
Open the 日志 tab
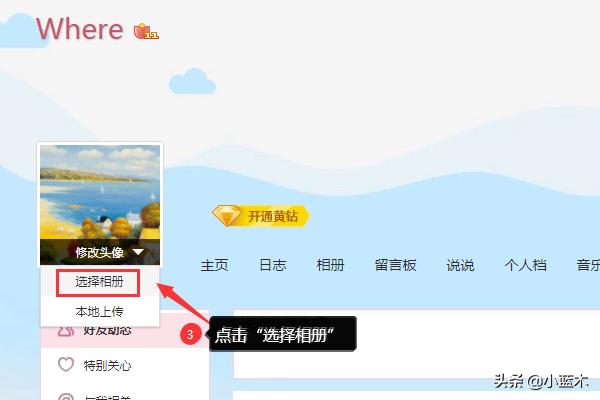[x=272, y=265]
